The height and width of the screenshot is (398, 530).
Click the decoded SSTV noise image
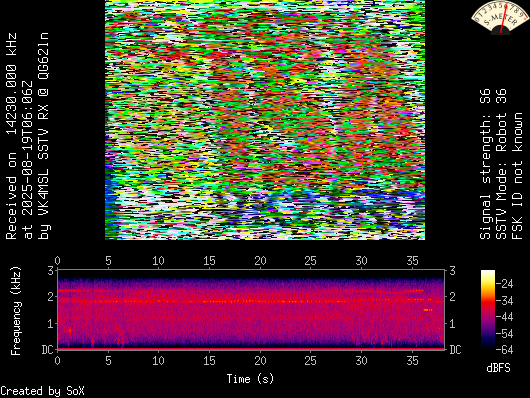click(265, 120)
